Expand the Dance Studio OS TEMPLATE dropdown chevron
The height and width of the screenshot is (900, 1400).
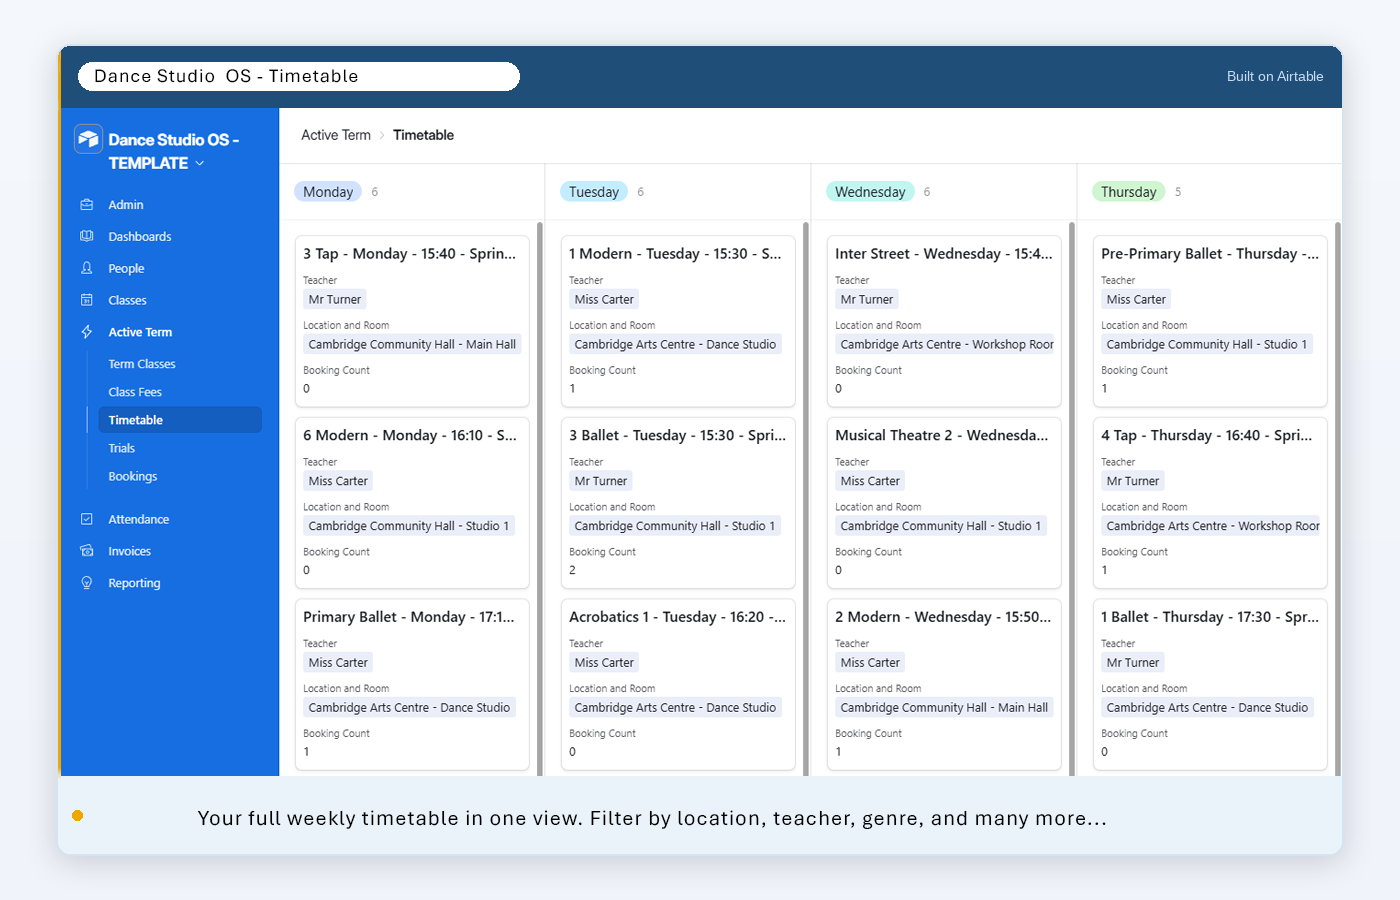(x=200, y=163)
